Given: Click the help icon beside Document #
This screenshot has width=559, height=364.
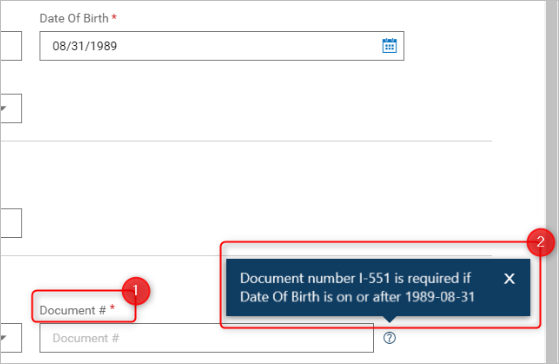Looking at the screenshot, I should [389, 338].
